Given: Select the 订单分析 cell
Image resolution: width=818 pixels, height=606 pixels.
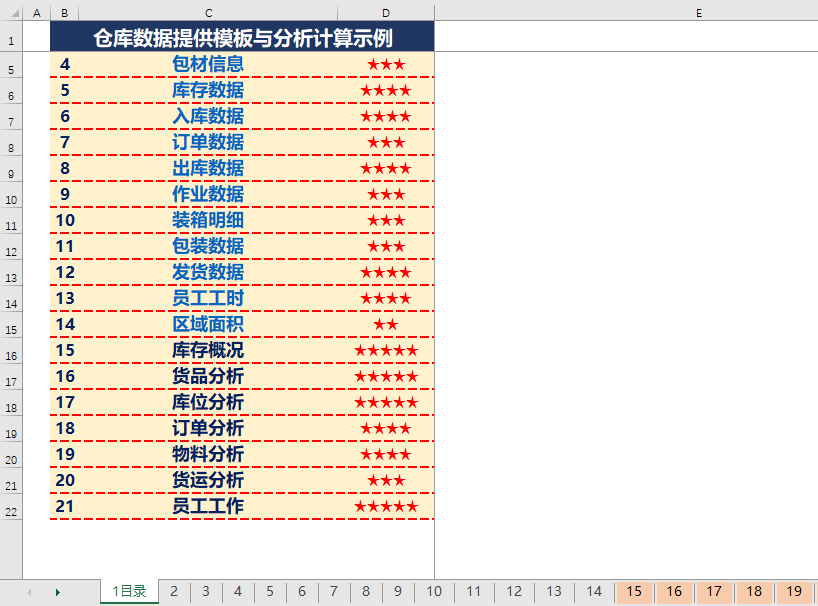Looking at the screenshot, I should pyautogui.click(x=208, y=429).
